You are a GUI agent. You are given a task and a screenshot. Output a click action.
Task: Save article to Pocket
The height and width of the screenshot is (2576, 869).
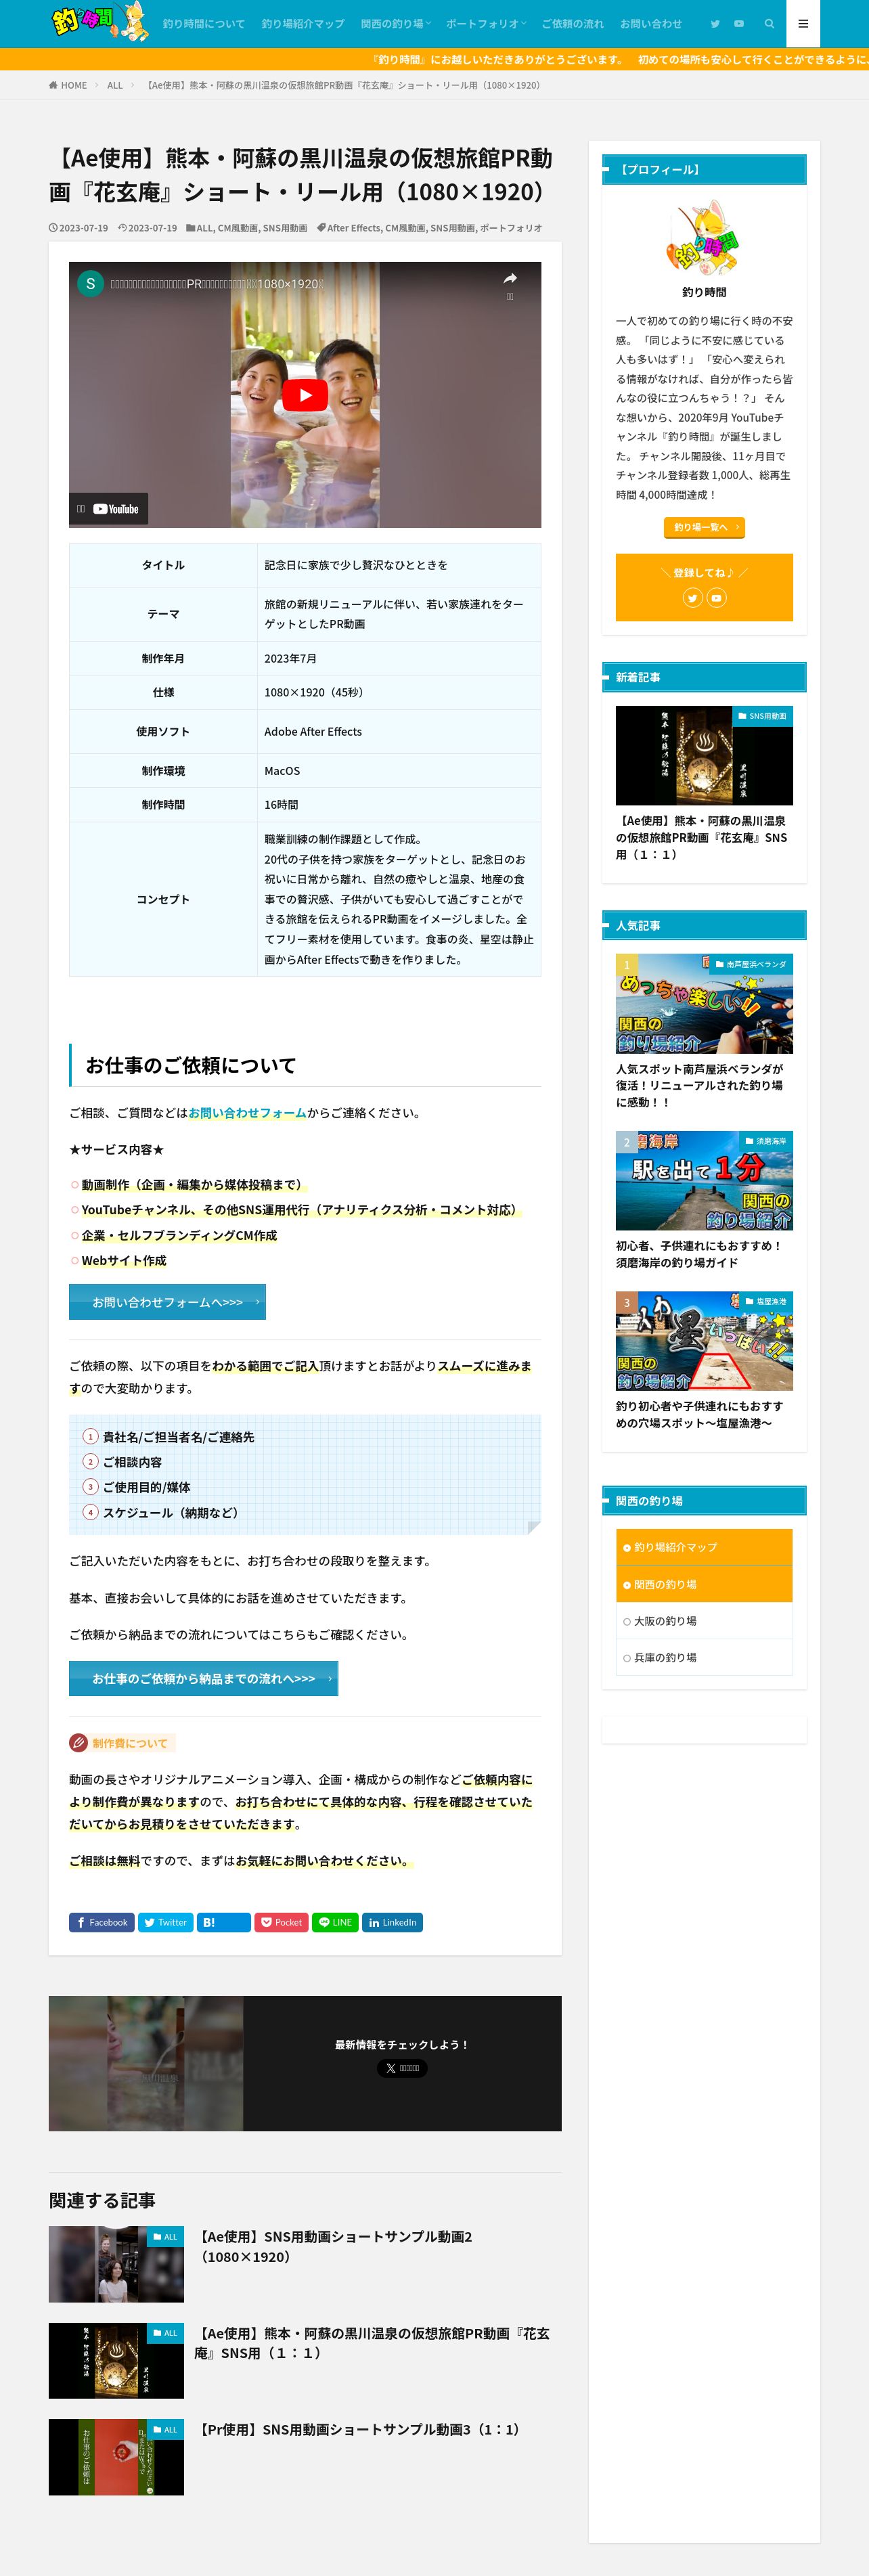coord(282,1922)
